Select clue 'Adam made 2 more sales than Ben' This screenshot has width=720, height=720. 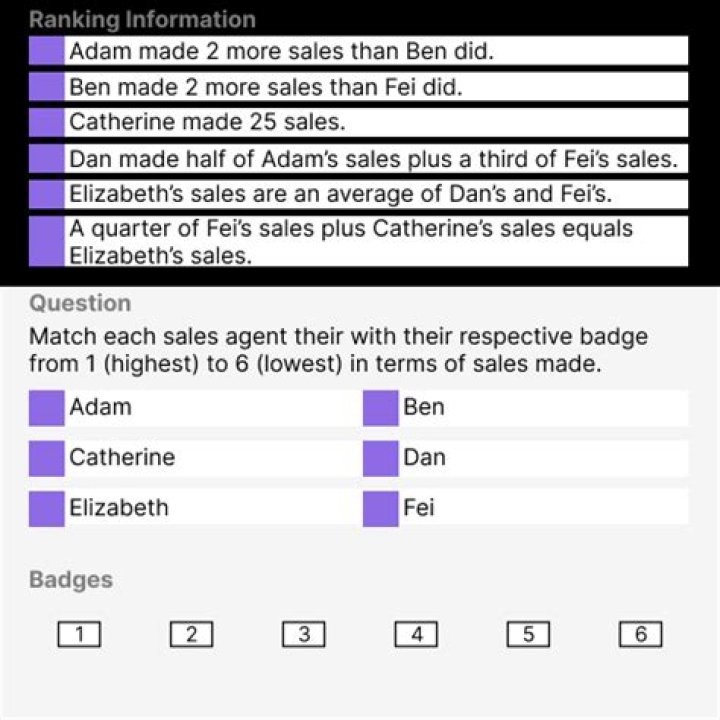pyautogui.click(x=358, y=51)
